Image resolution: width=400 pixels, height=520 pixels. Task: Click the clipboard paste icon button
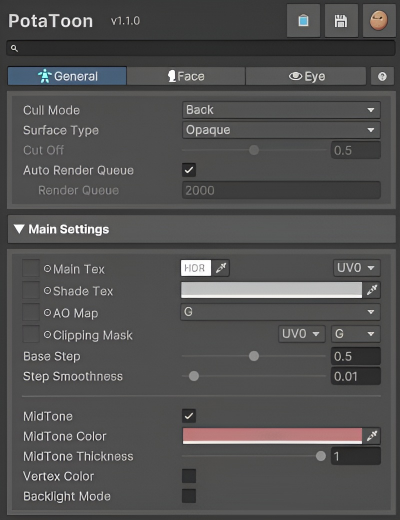click(303, 21)
